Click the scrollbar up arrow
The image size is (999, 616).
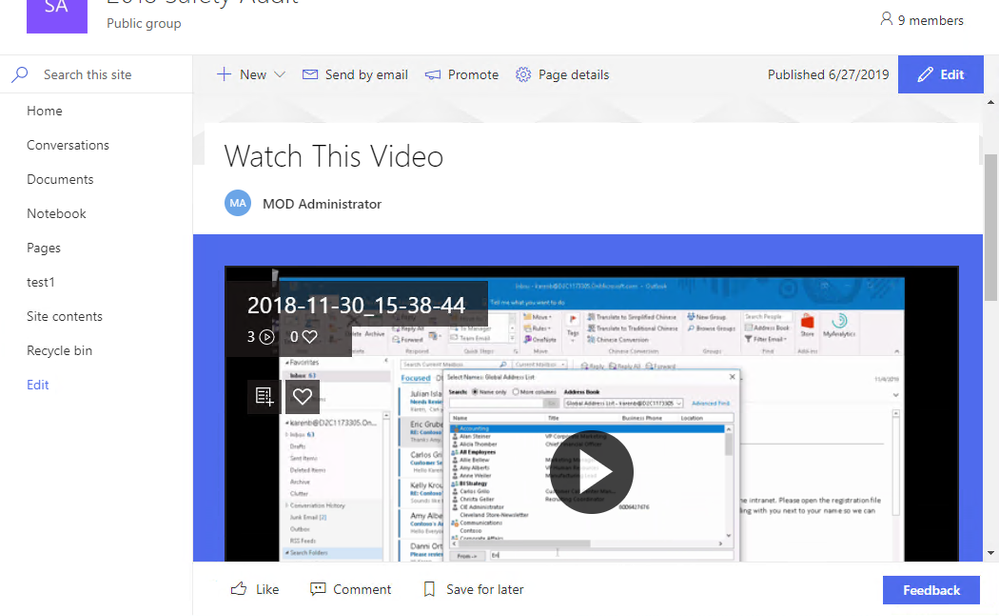tap(991, 102)
